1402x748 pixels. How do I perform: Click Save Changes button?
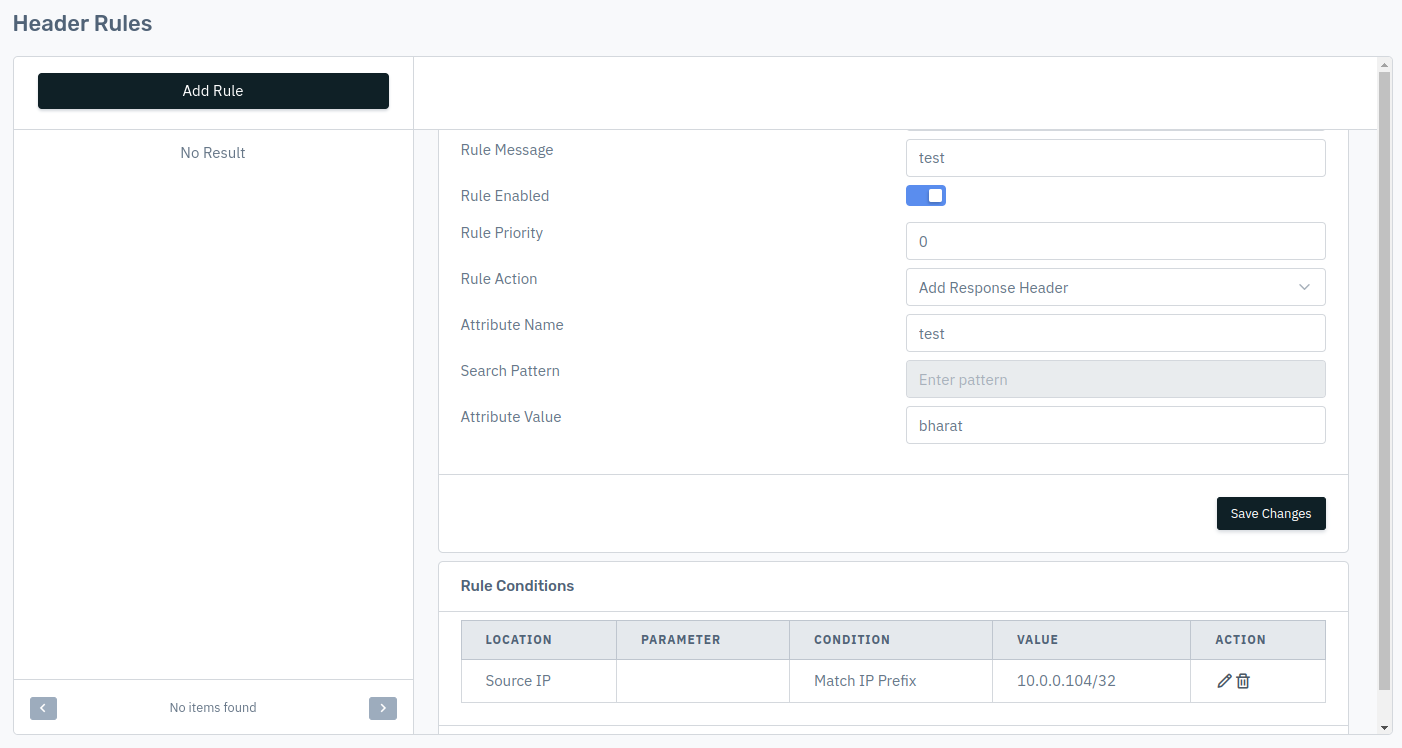point(1271,513)
